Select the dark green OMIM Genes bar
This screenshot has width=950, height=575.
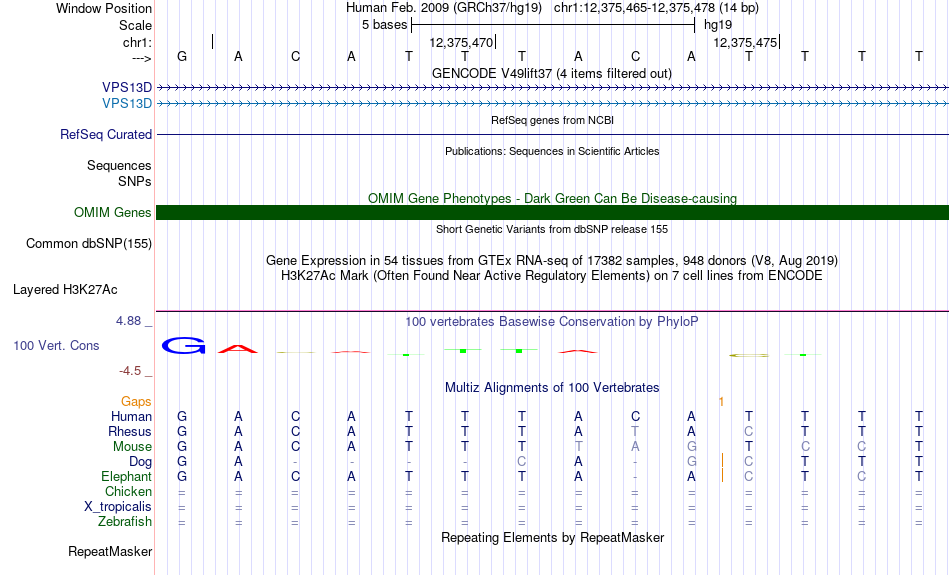coord(553,213)
